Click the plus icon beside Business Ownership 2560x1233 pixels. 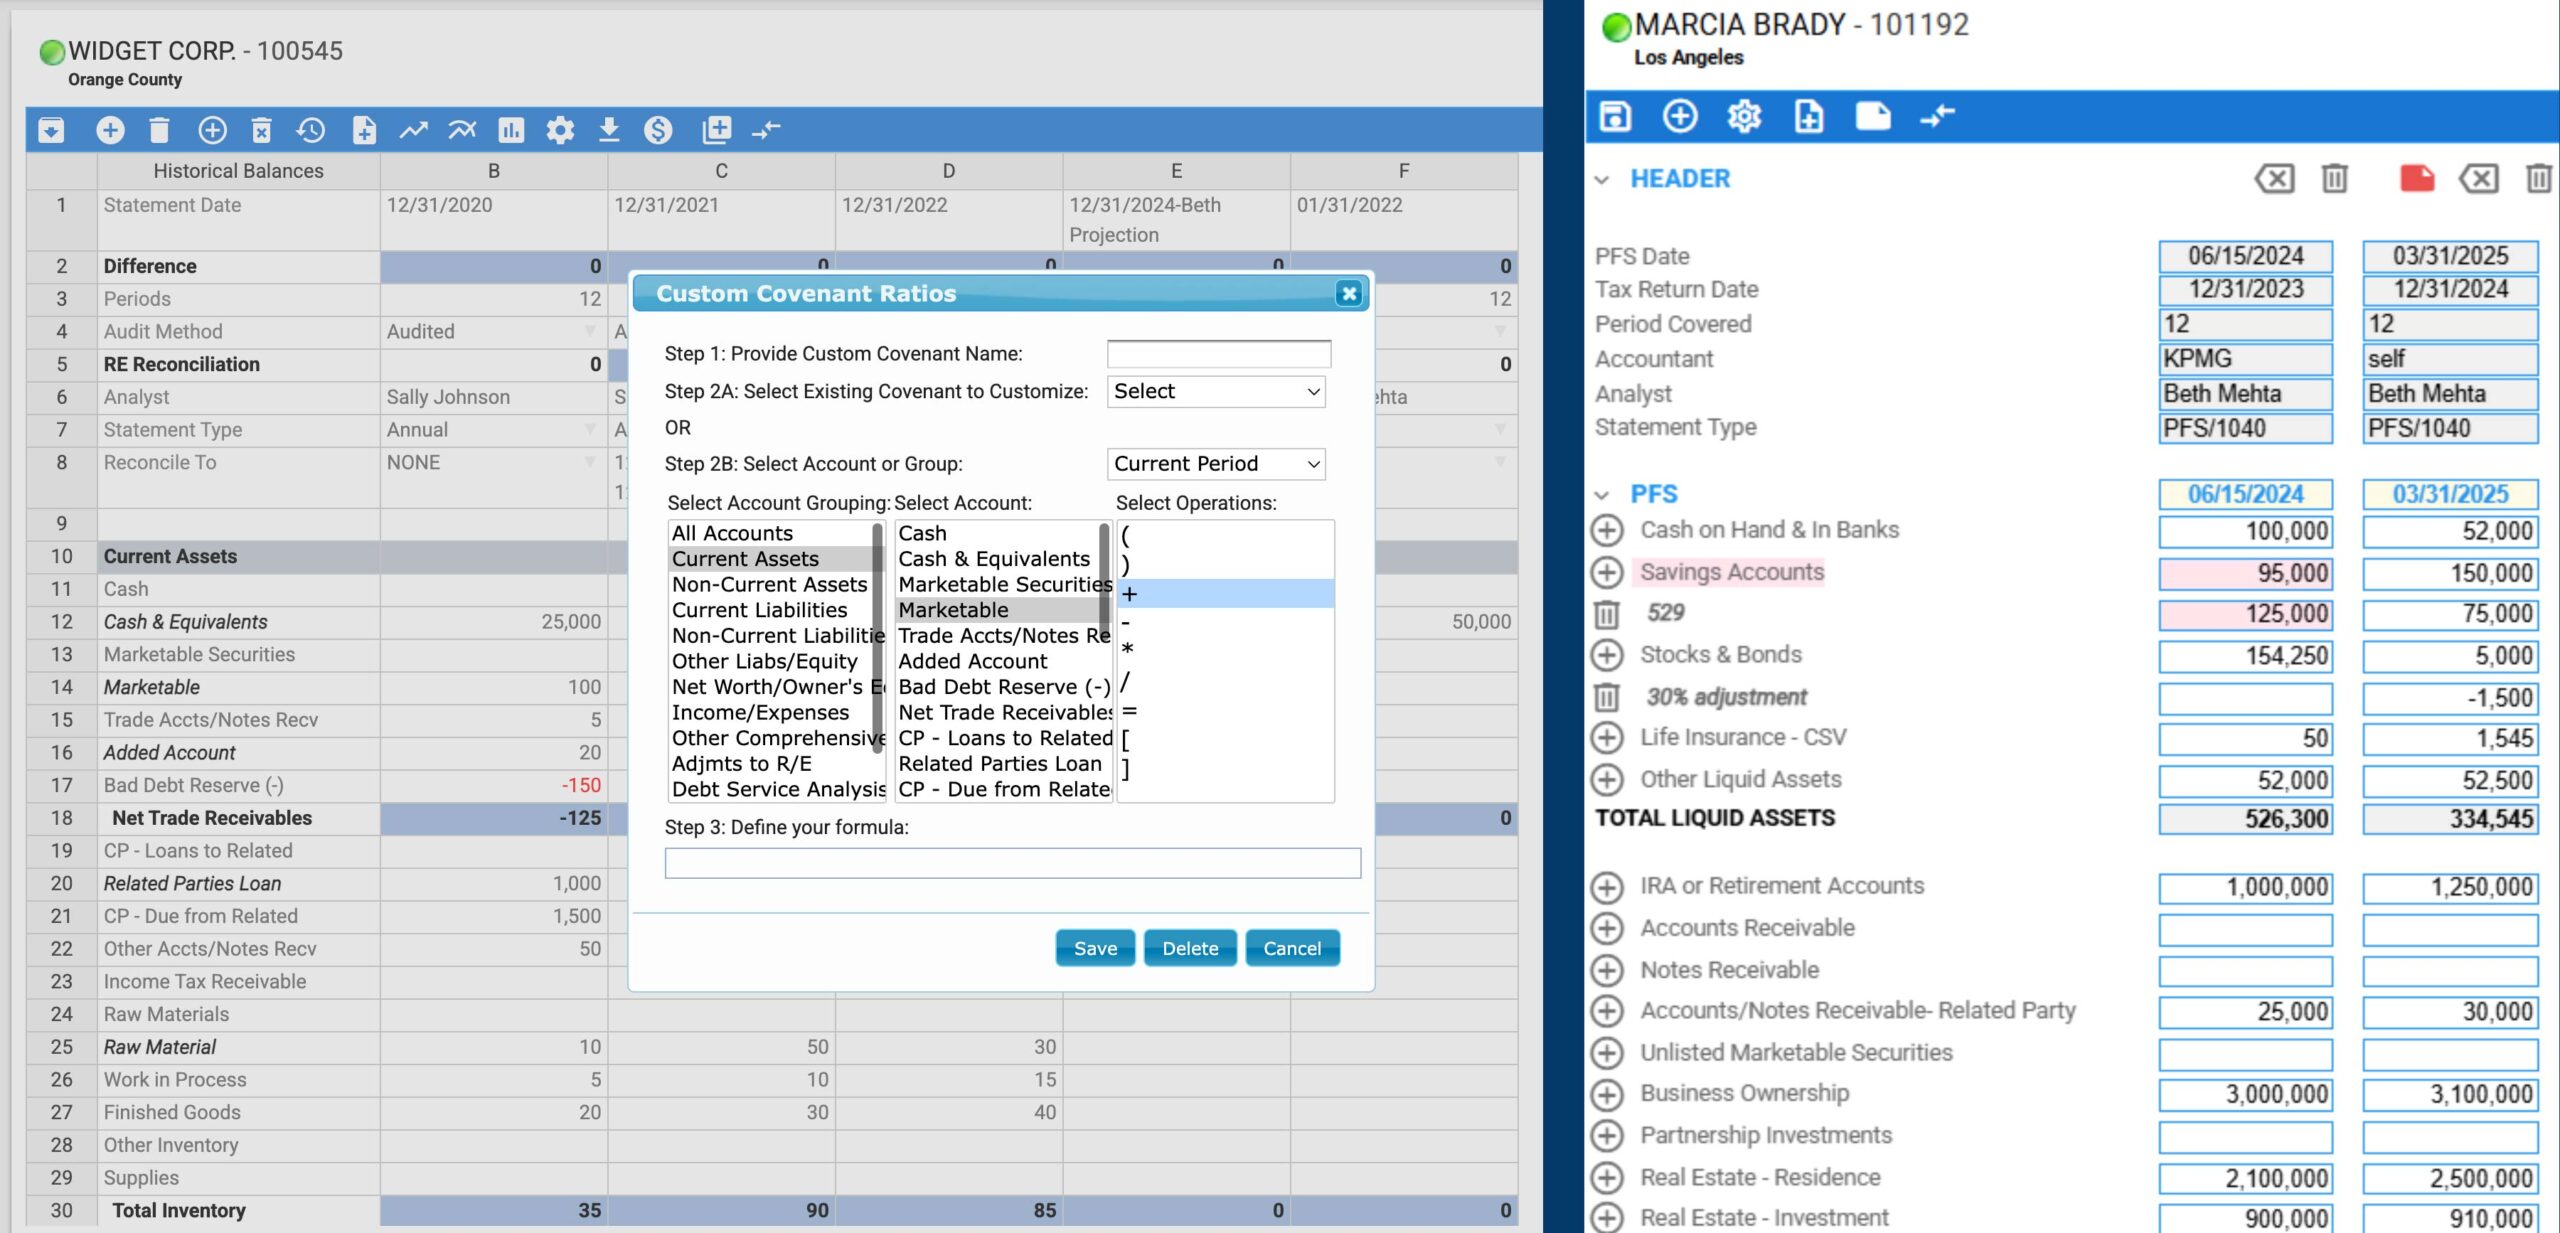tap(1606, 1094)
